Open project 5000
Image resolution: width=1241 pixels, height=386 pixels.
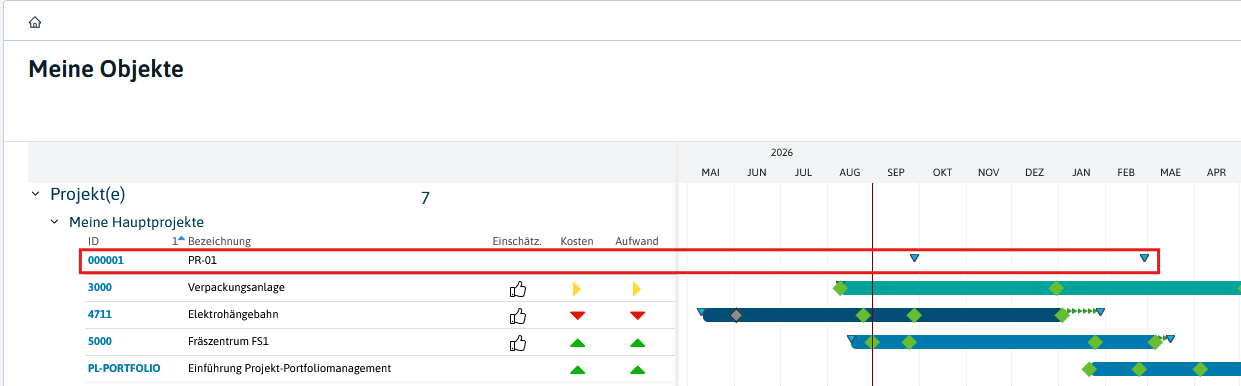coord(100,341)
